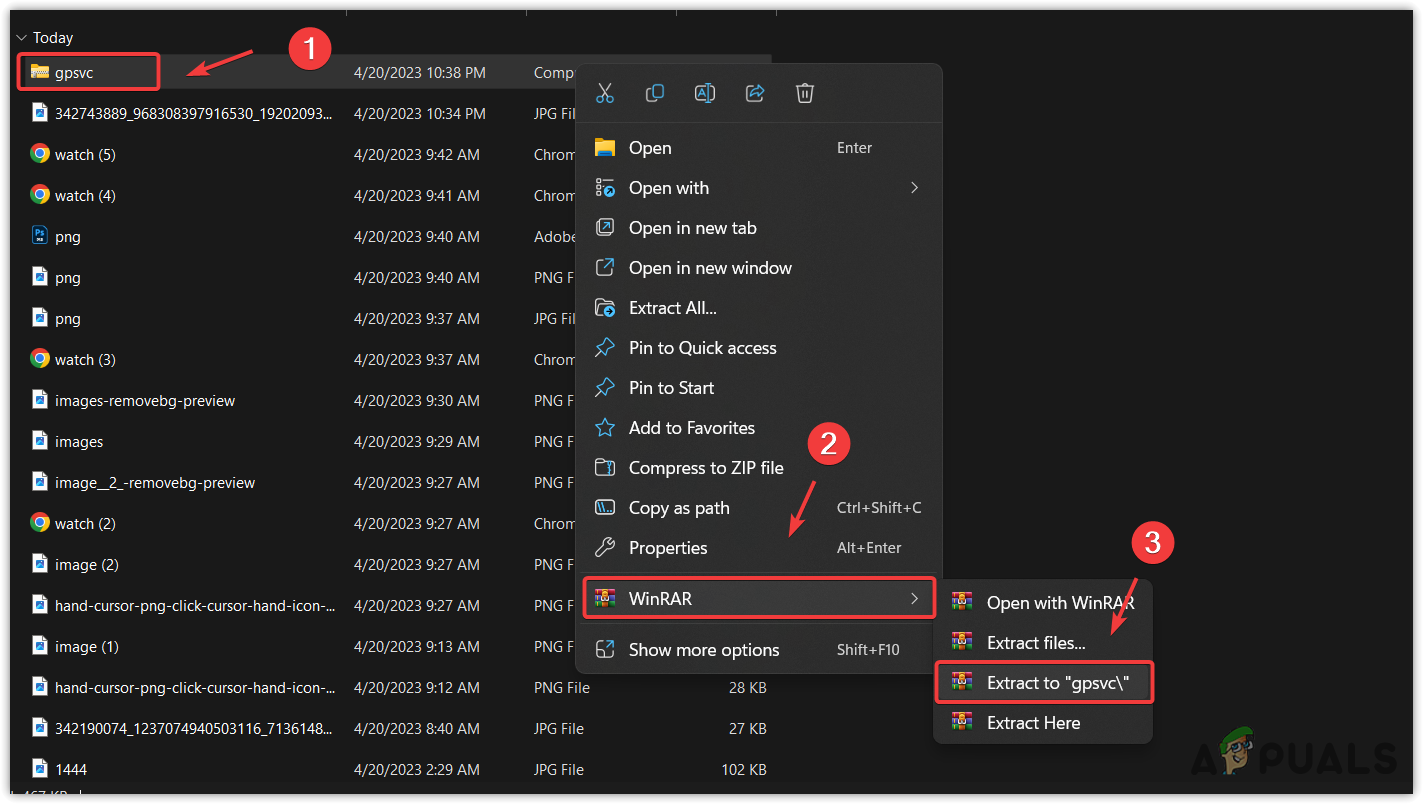Click the Cut scissors icon

click(x=604, y=93)
